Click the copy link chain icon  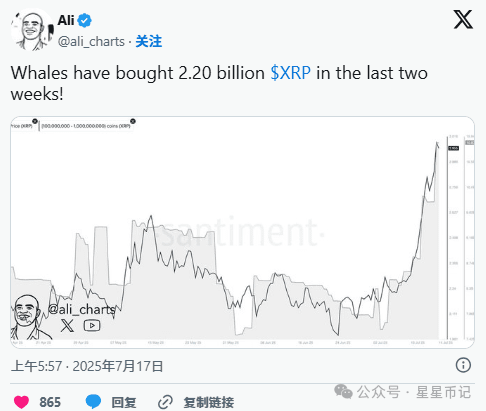pyautogui.click(x=165, y=402)
